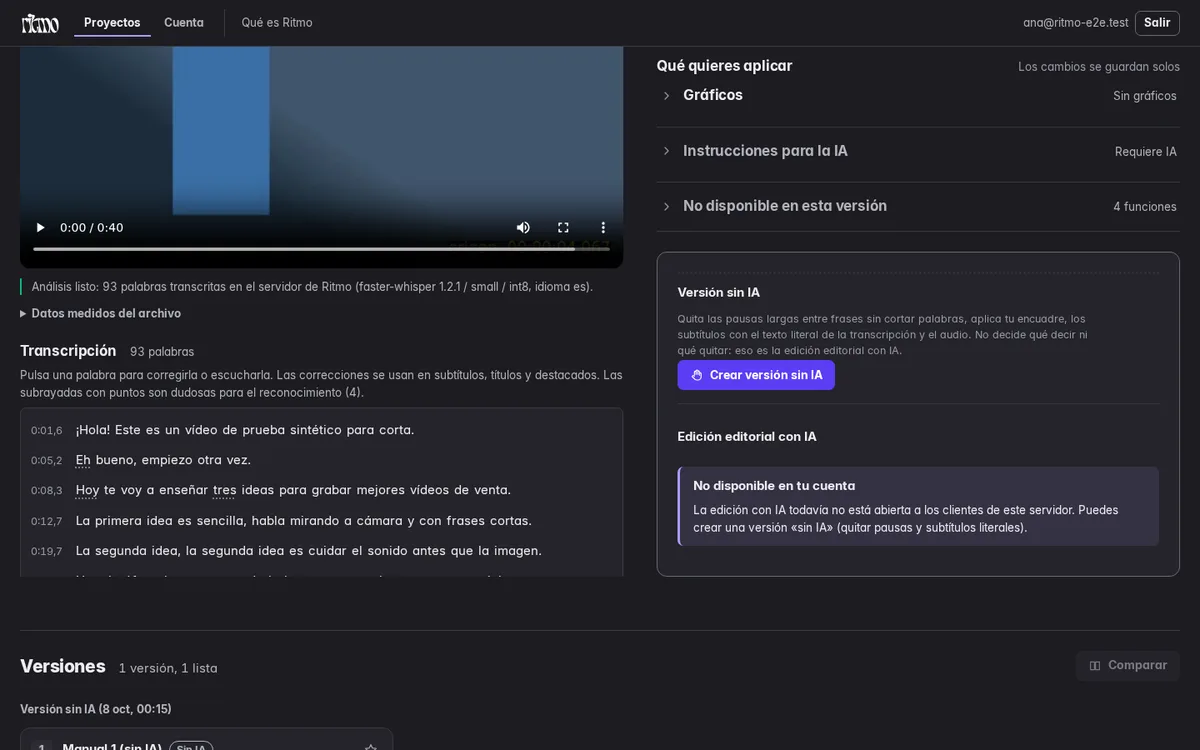Click timestamp 0:19,7 in transcript

click(x=46, y=552)
